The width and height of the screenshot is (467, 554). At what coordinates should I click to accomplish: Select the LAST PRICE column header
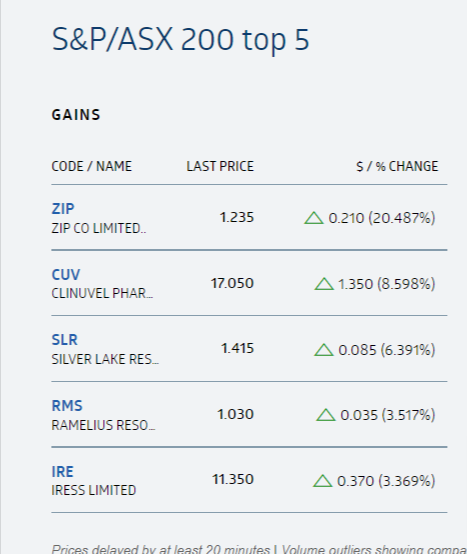click(x=220, y=166)
